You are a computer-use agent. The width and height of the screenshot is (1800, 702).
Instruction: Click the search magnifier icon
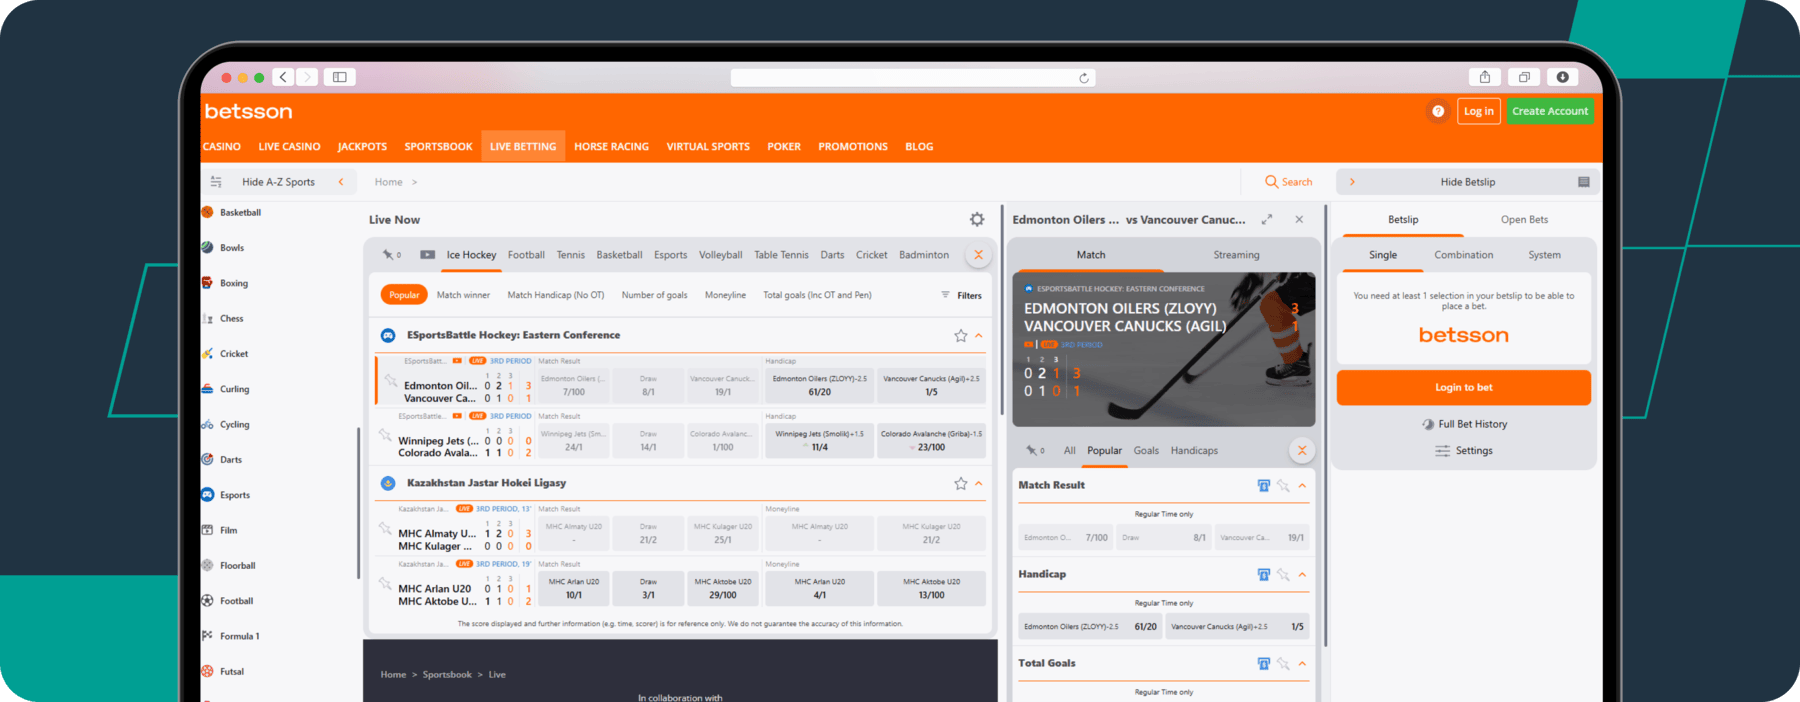(1271, 181)
